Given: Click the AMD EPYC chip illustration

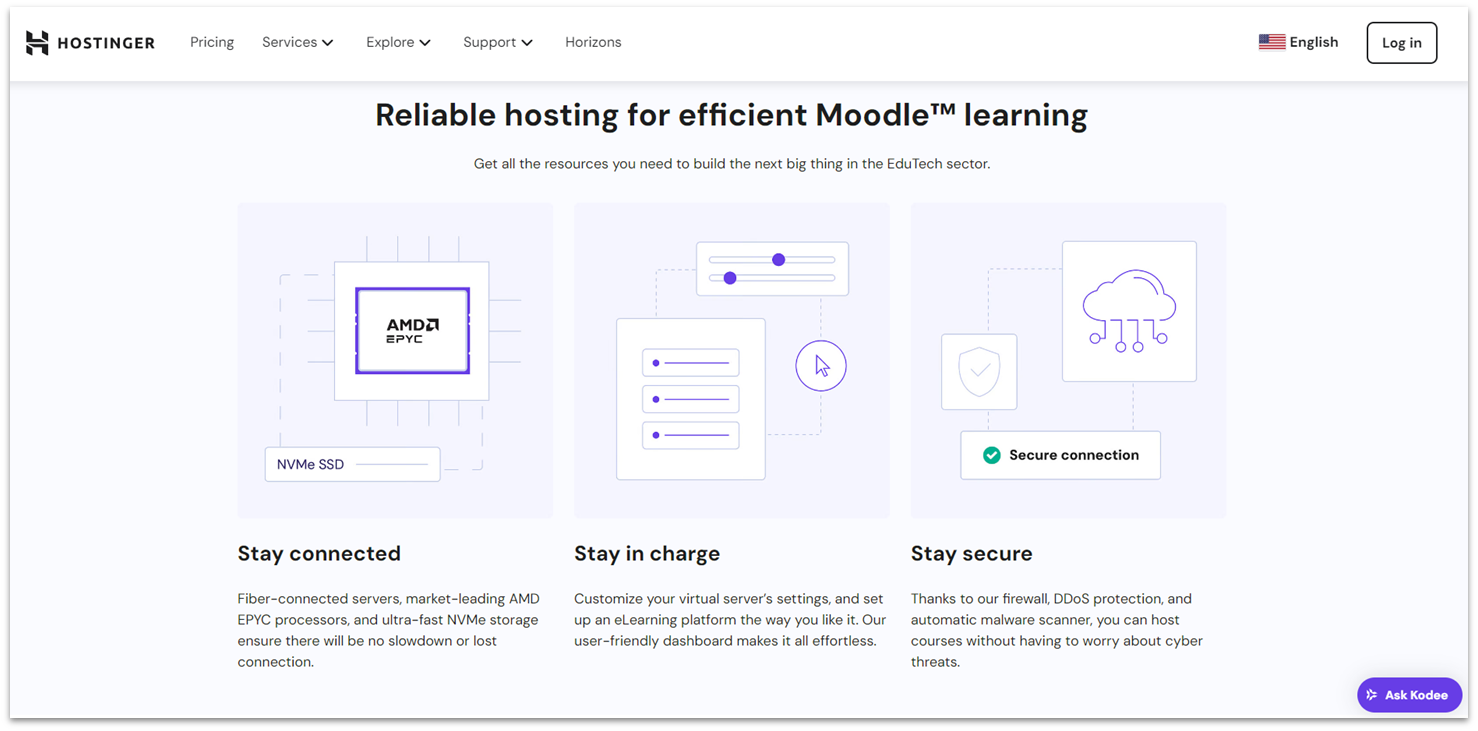Looking at the screenshot, I should click(x=412, y=331).
